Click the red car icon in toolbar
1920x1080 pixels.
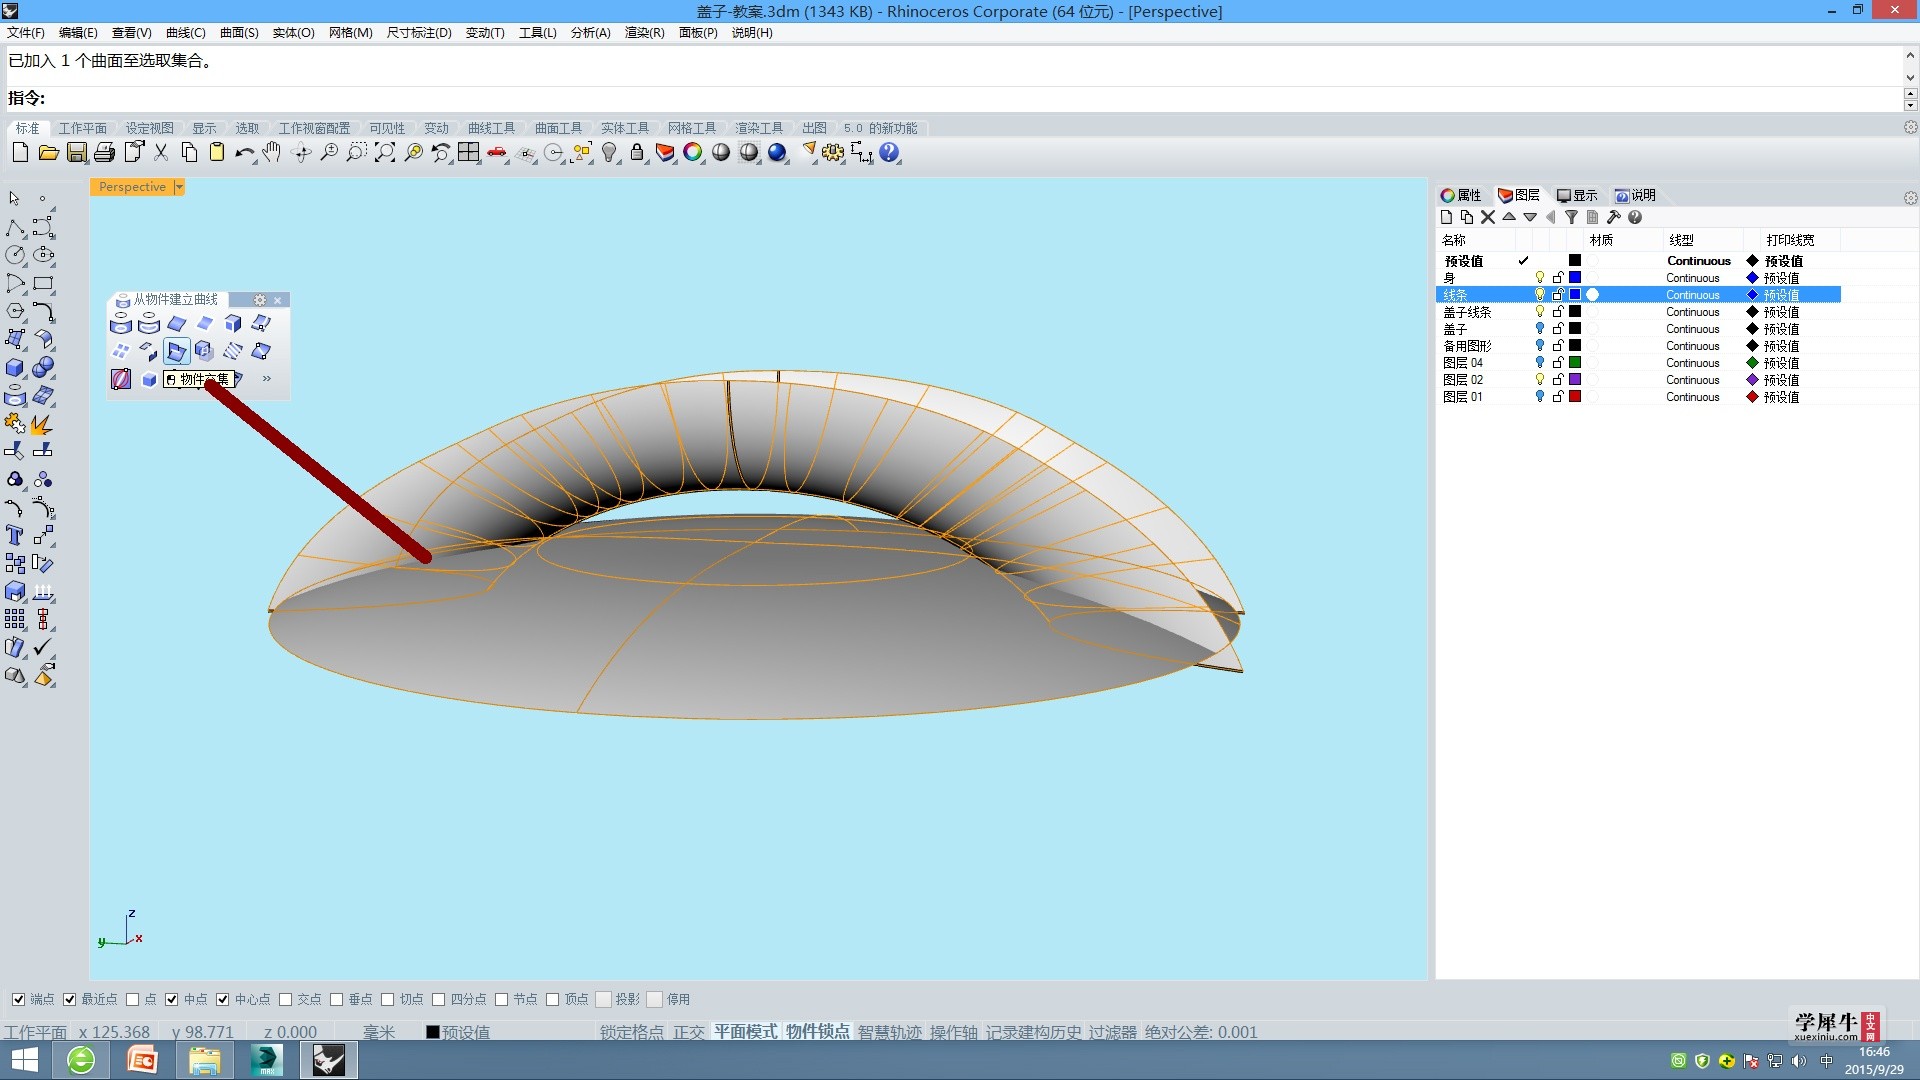(x=497, y=152)
